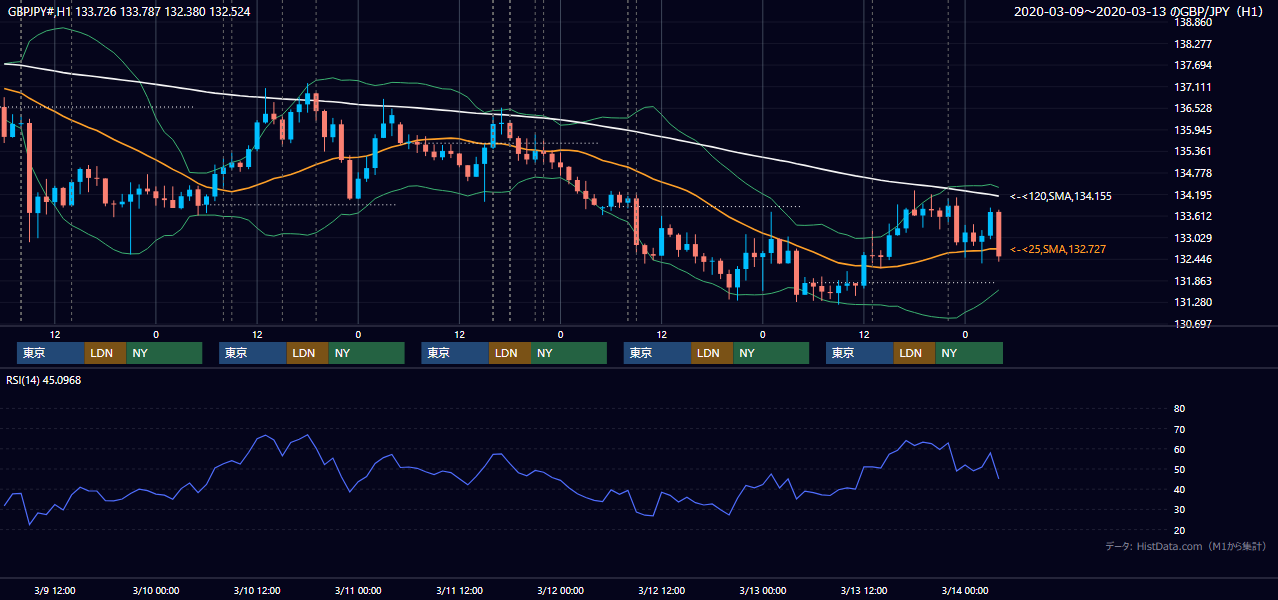The image size is (1278, 600).
Task: Select the 2020-03-09～2020-03-13 GBP/JPY (H1) chart title
Action: [x=1139, y=12]
